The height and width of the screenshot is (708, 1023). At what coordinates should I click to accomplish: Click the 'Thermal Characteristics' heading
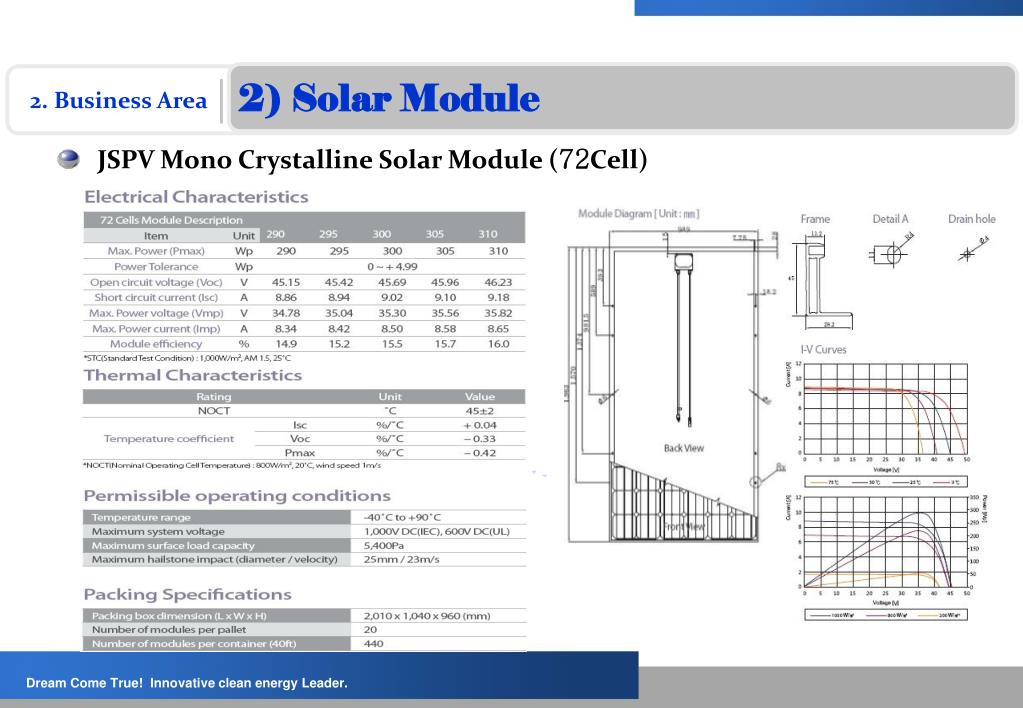pos(192,375)
